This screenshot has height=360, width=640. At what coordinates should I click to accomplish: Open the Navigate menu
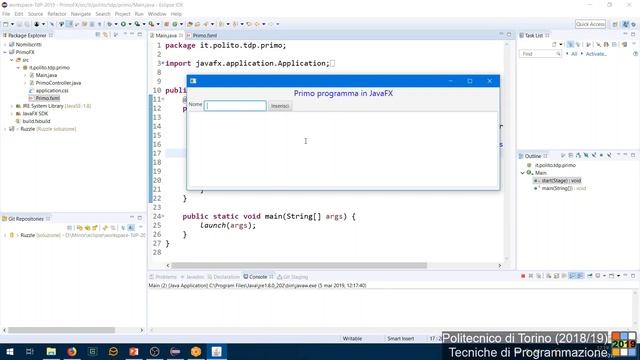pyautogui.click(x=81, y=14)
